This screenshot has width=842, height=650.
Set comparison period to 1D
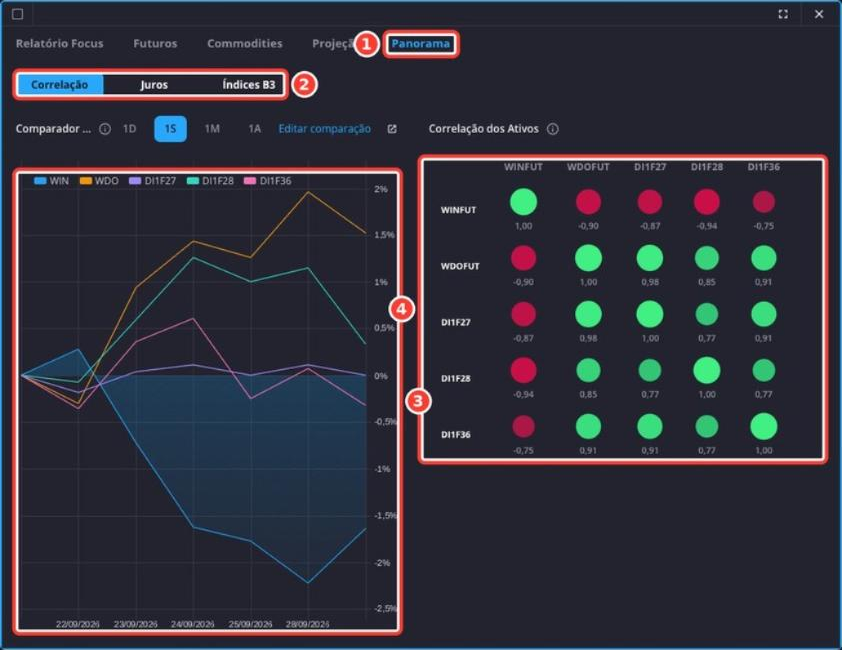tap(129, 129)
